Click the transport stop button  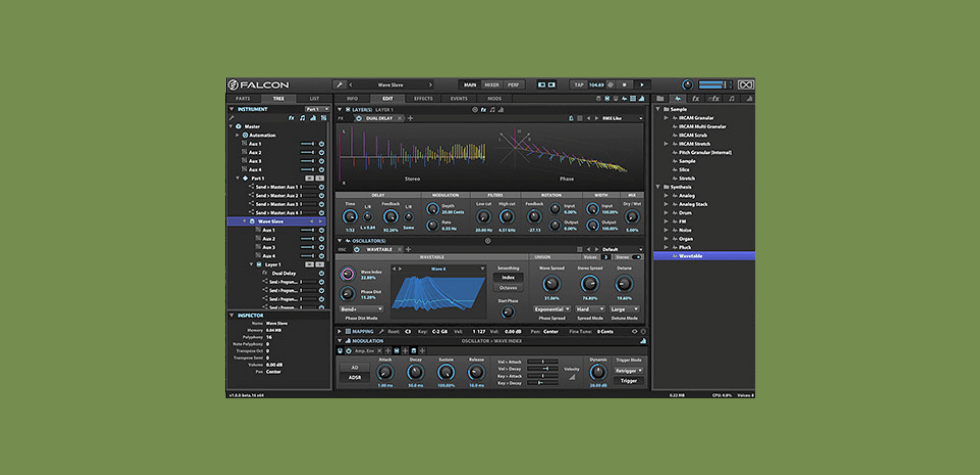coord(625,85)
